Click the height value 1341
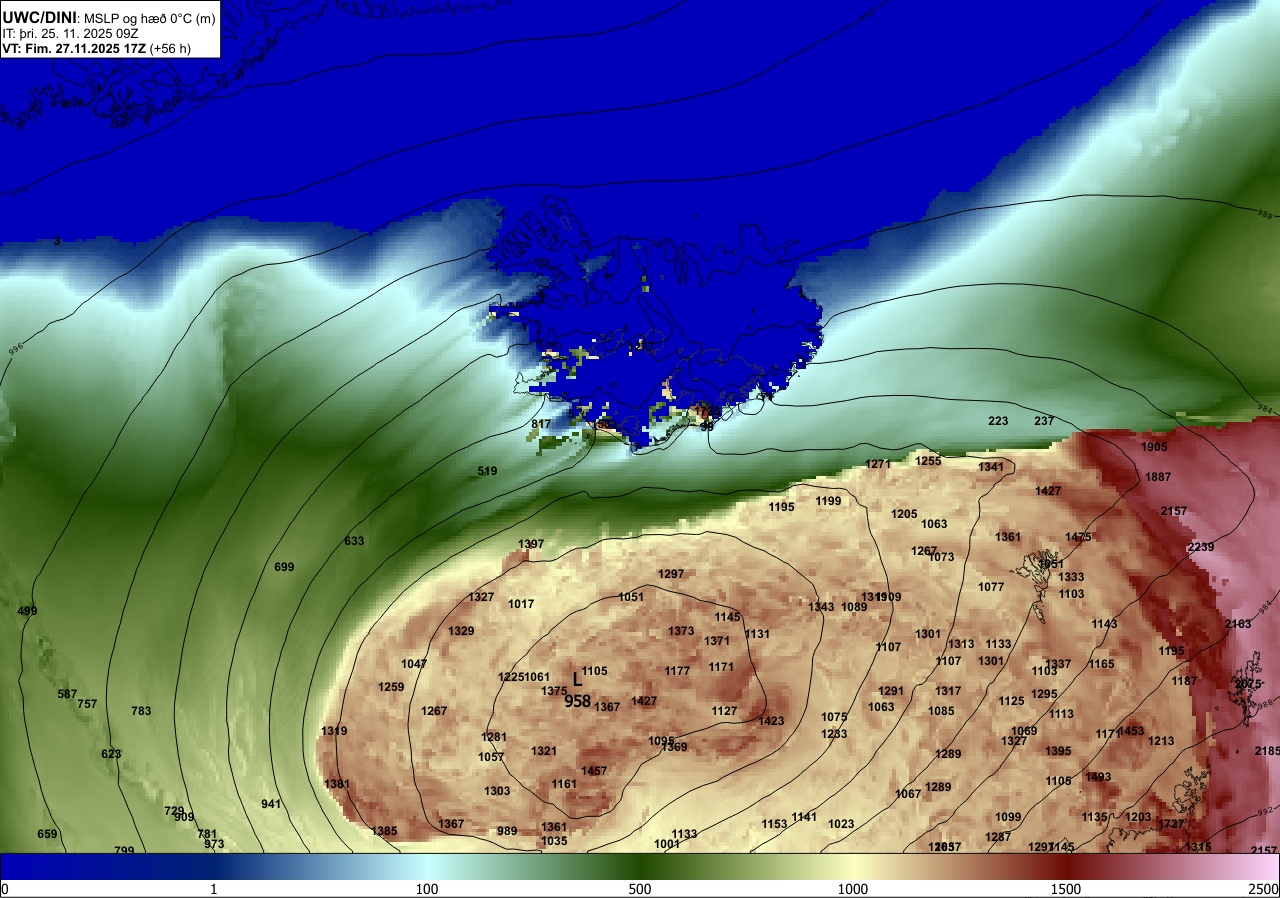This screenshot has width=1280, height=898. tap(991, 467)
